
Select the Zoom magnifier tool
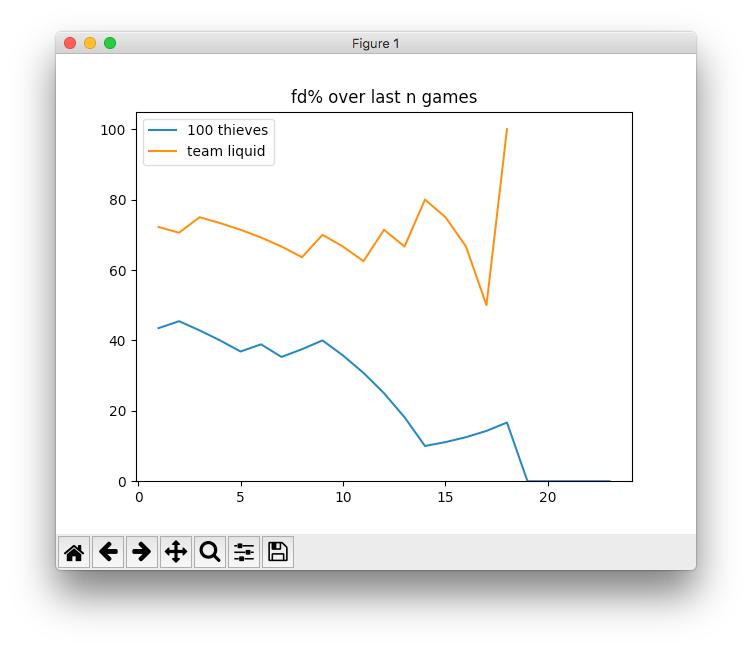pos(210,552)
